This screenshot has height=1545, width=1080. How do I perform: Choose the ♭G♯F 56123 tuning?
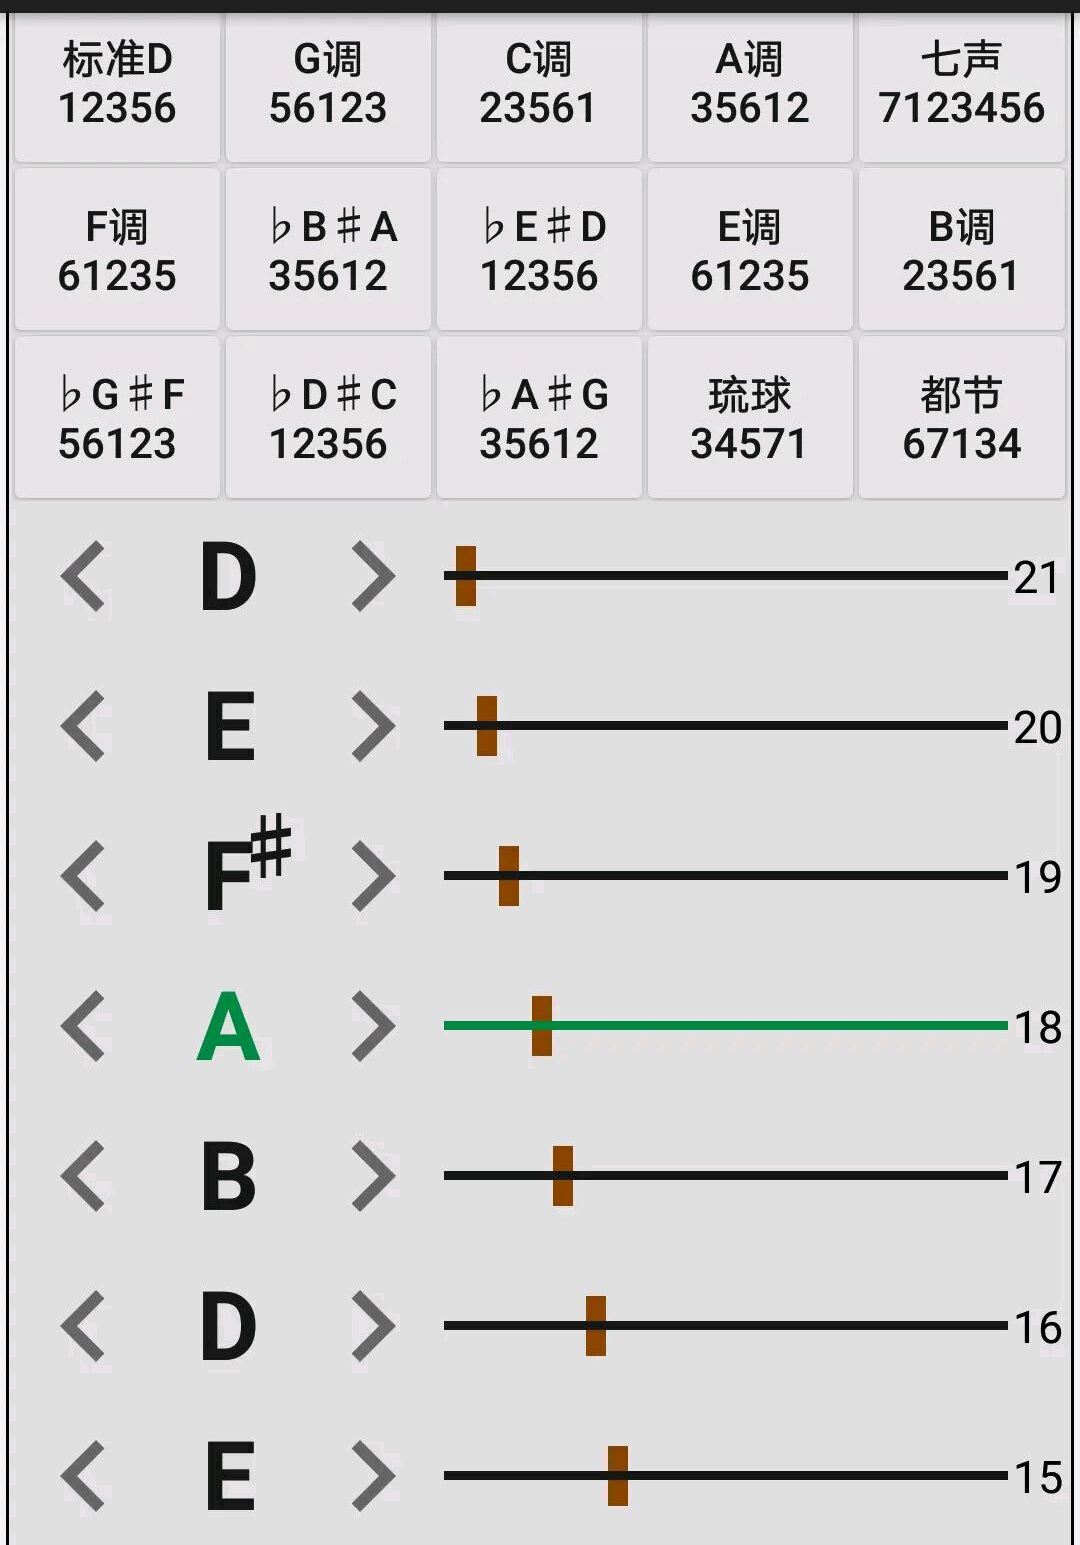[x=117, y=418]
